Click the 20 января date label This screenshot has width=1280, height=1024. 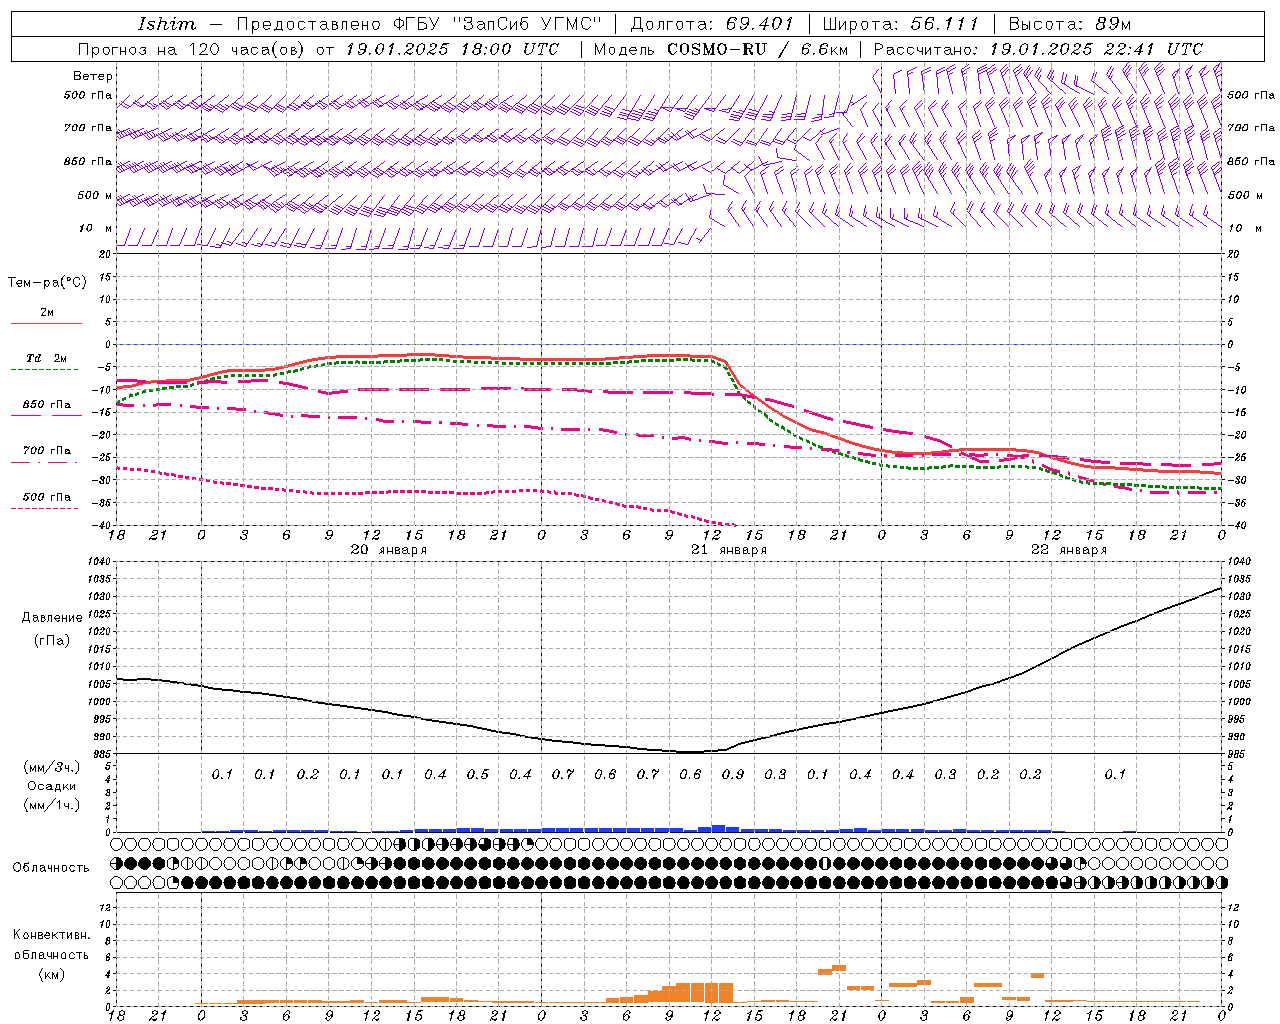click(389, 550)
